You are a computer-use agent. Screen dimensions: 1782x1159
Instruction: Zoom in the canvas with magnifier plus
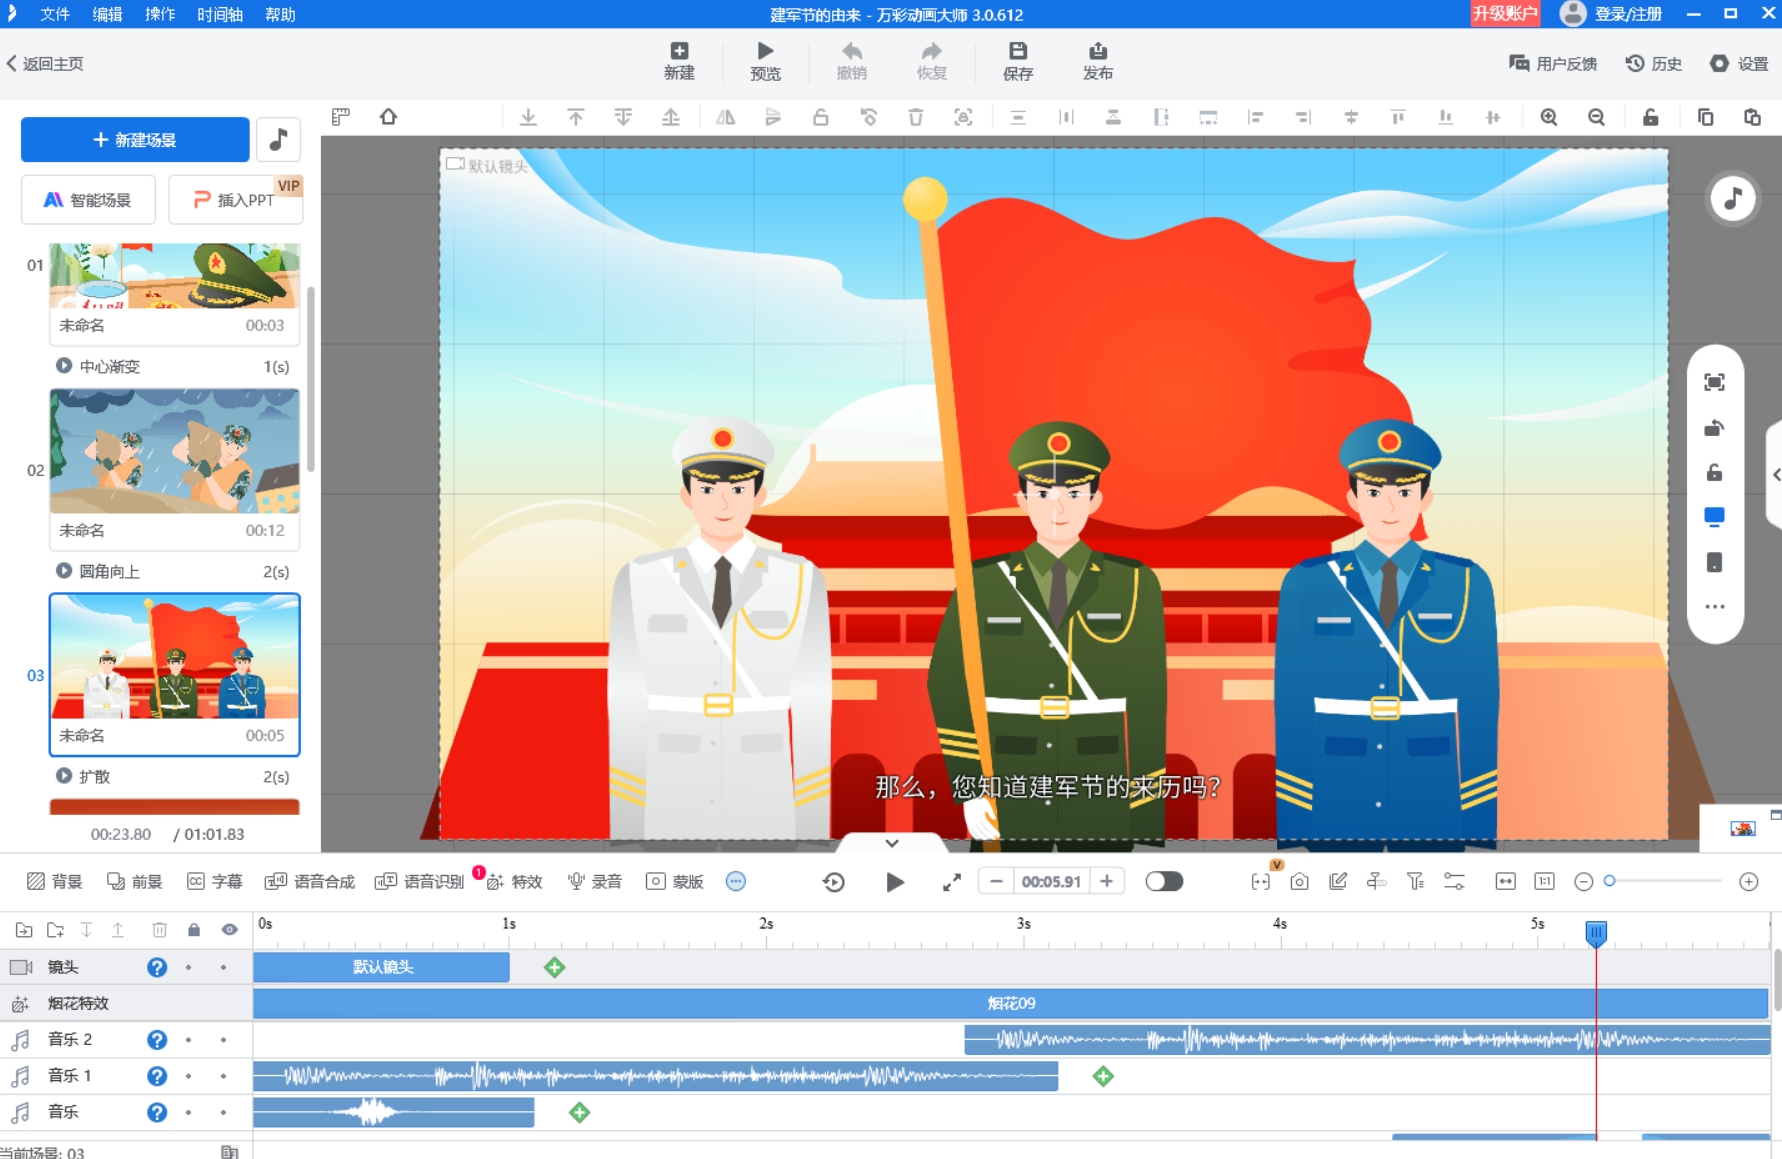[1548, 117]
